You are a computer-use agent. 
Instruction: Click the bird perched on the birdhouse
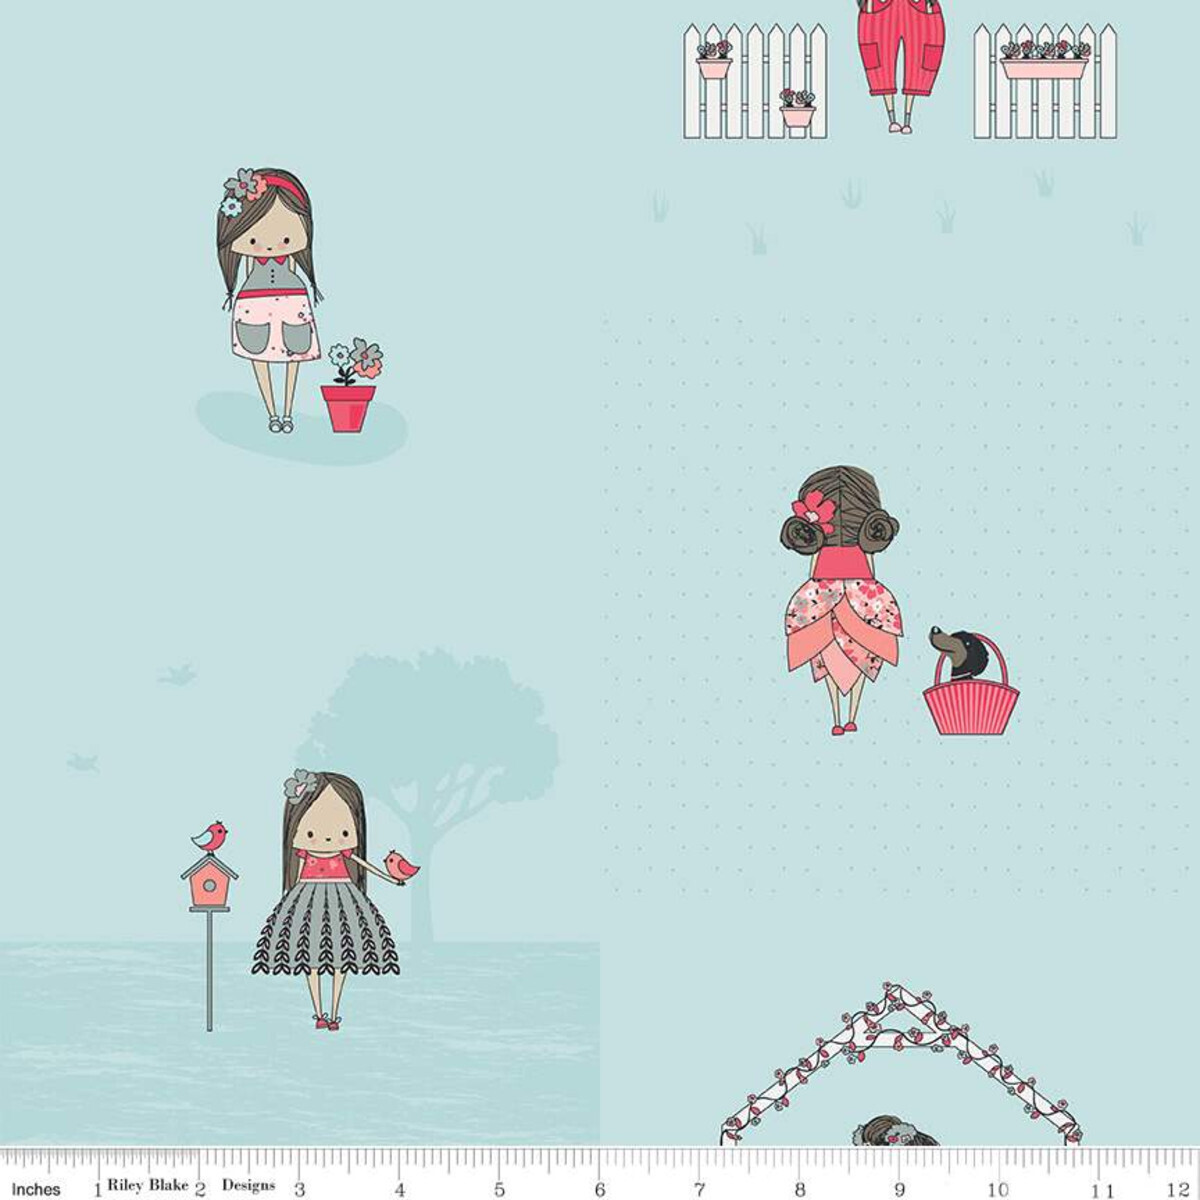coord(209,836)
